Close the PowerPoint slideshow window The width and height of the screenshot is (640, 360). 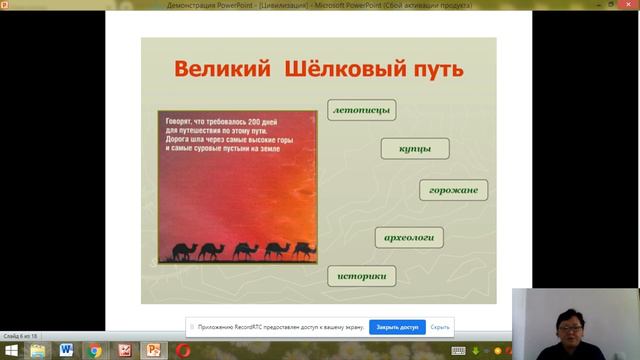pos(629,4)
